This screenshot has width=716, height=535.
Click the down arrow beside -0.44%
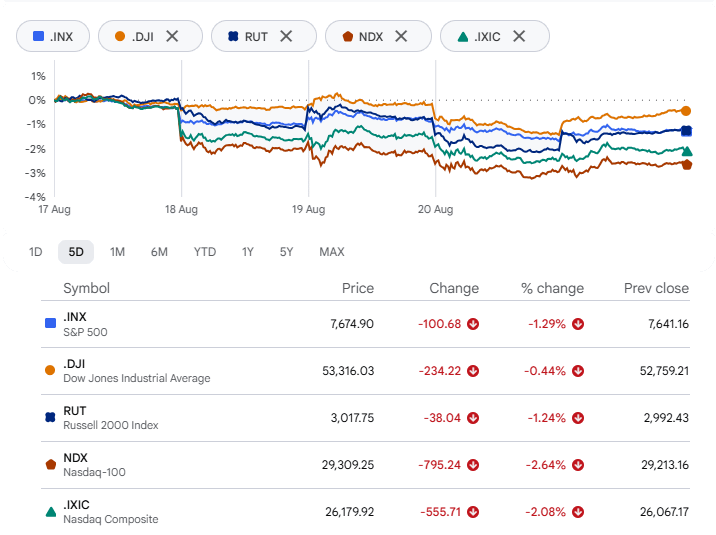[578, 371]
